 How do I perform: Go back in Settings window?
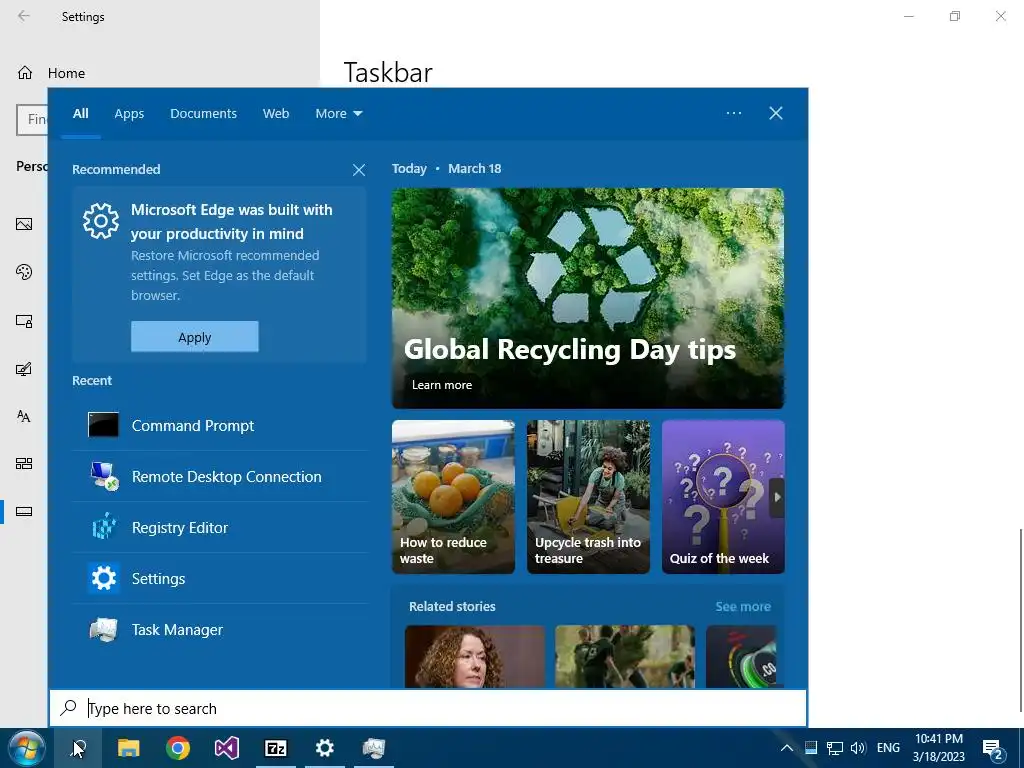[24, 16]
